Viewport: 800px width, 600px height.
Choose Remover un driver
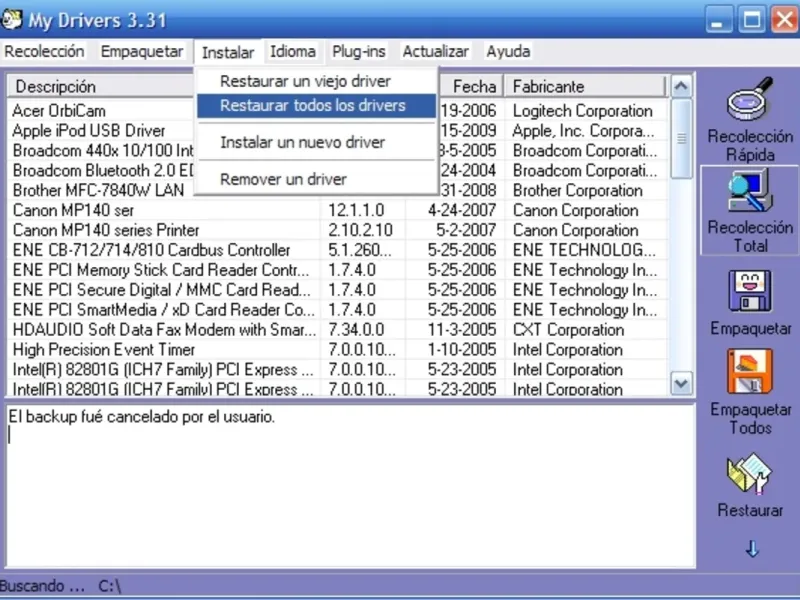point(317,179)
